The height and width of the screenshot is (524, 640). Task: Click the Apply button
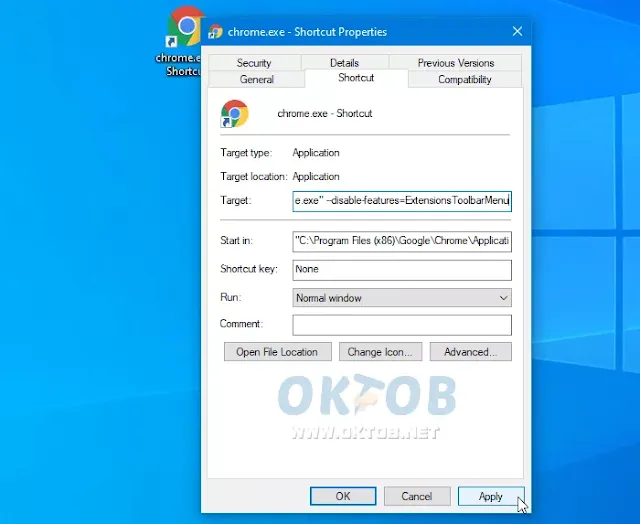pyautogui.click(x=491, y=496)
